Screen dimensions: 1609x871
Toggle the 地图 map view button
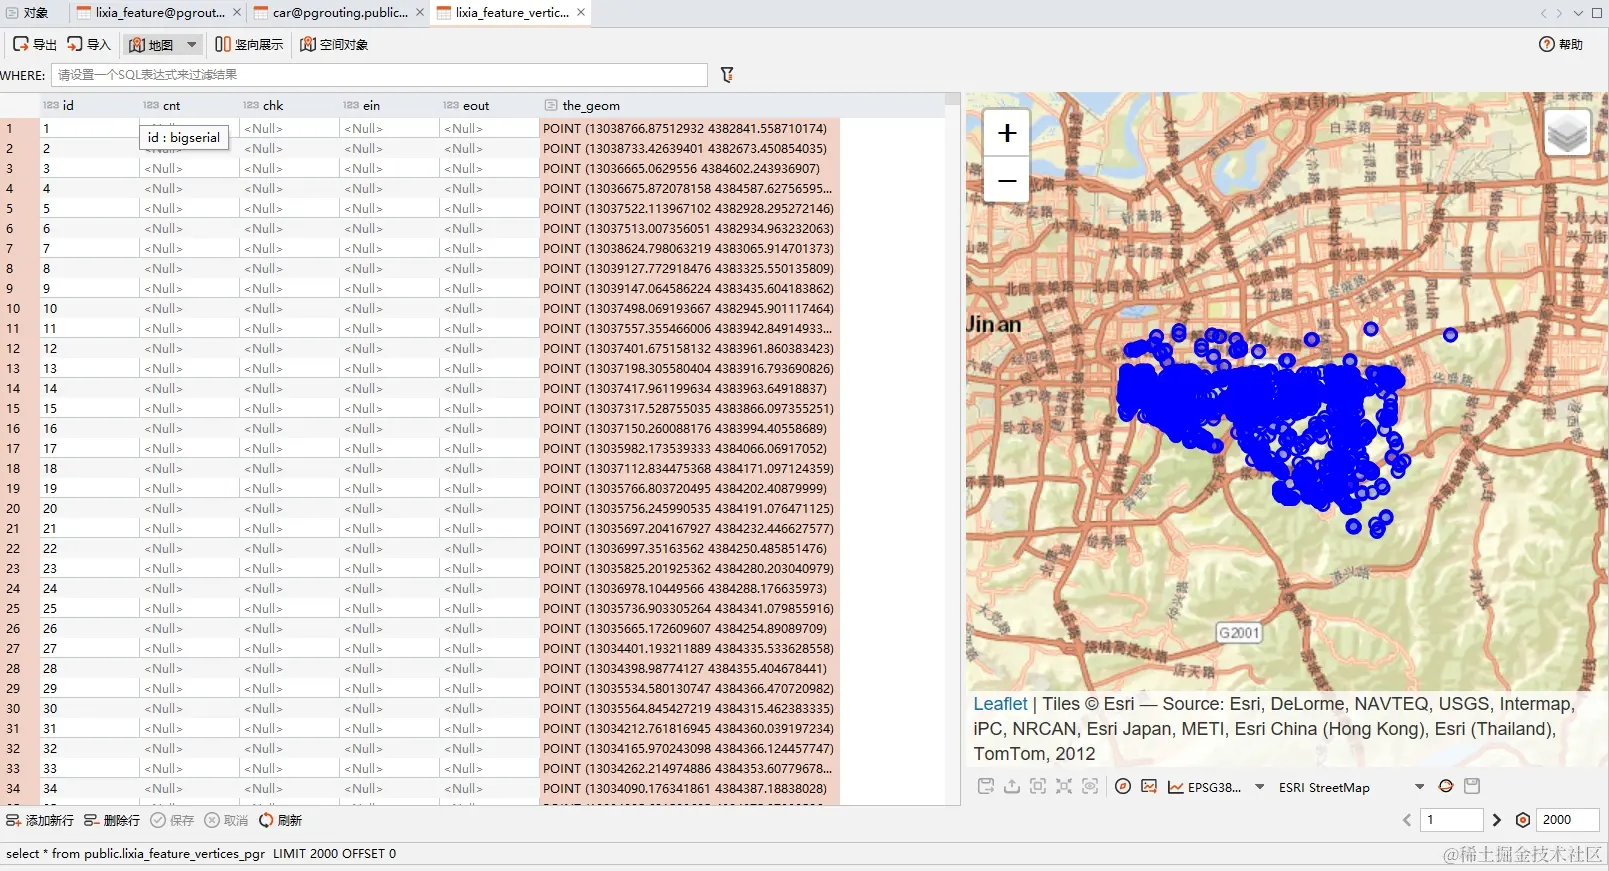[x=151, y=44]
